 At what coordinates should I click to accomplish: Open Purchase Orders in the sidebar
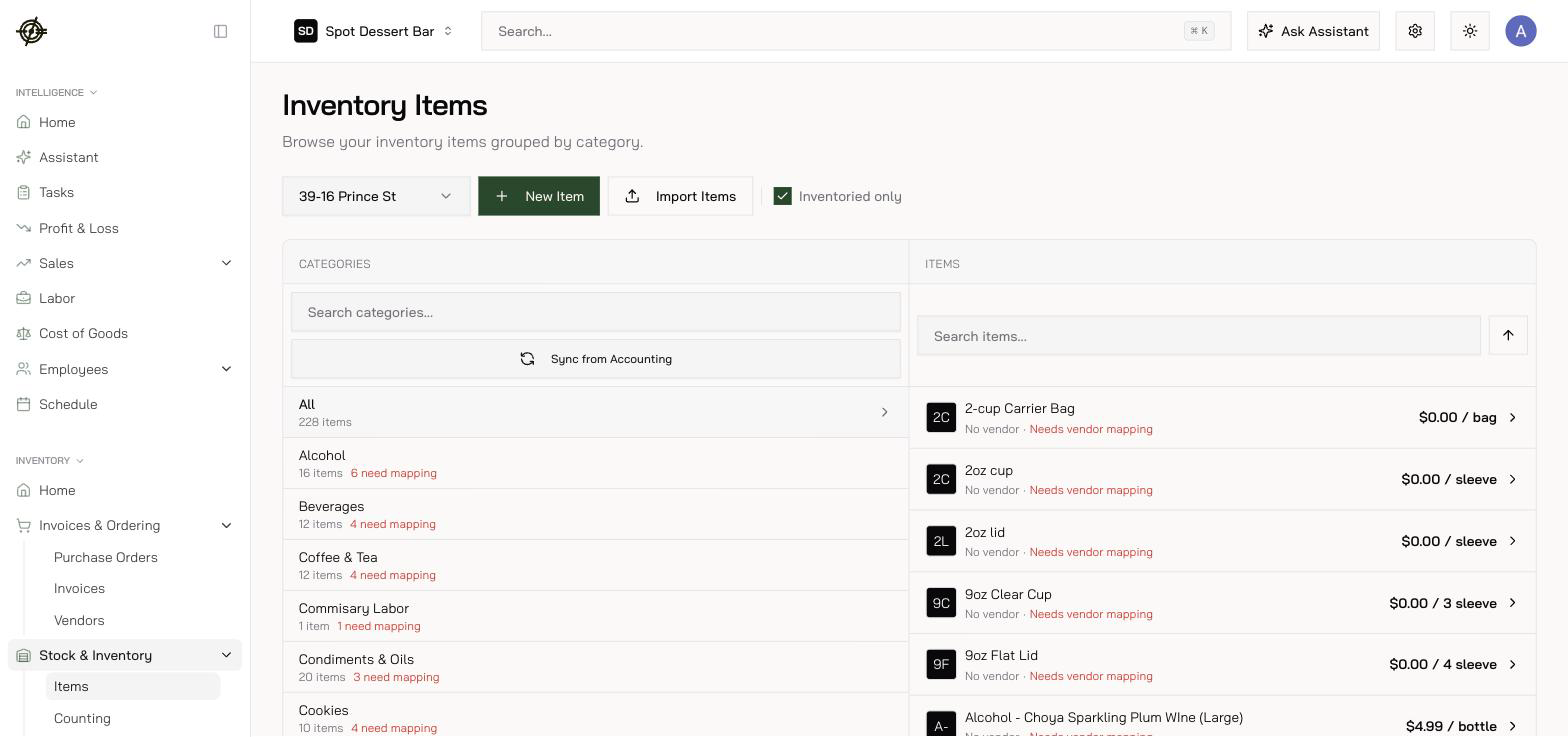point(105,557)
